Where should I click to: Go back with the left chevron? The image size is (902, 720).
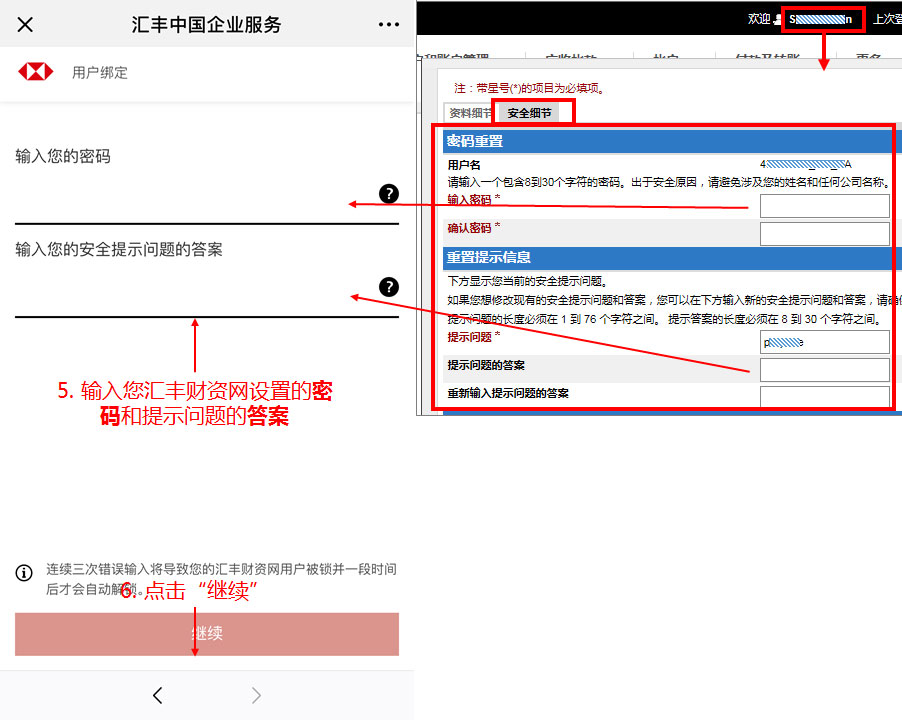tap(157, 695)
